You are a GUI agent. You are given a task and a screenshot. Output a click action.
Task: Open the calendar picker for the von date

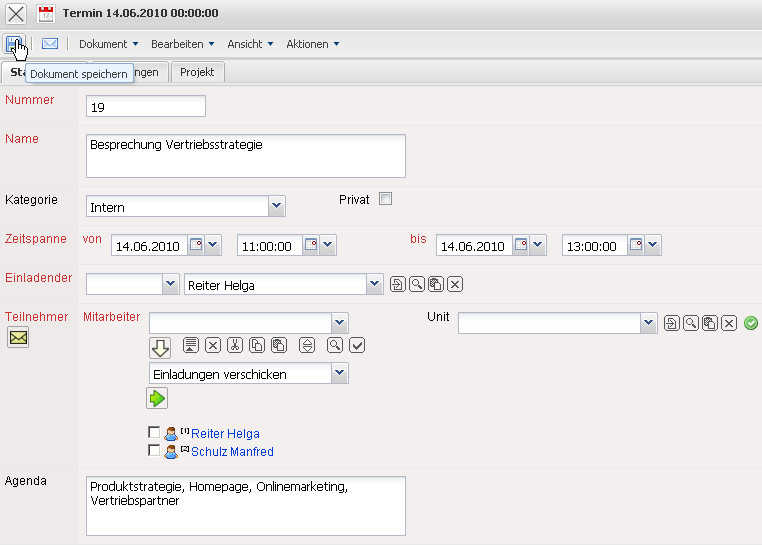197,245
